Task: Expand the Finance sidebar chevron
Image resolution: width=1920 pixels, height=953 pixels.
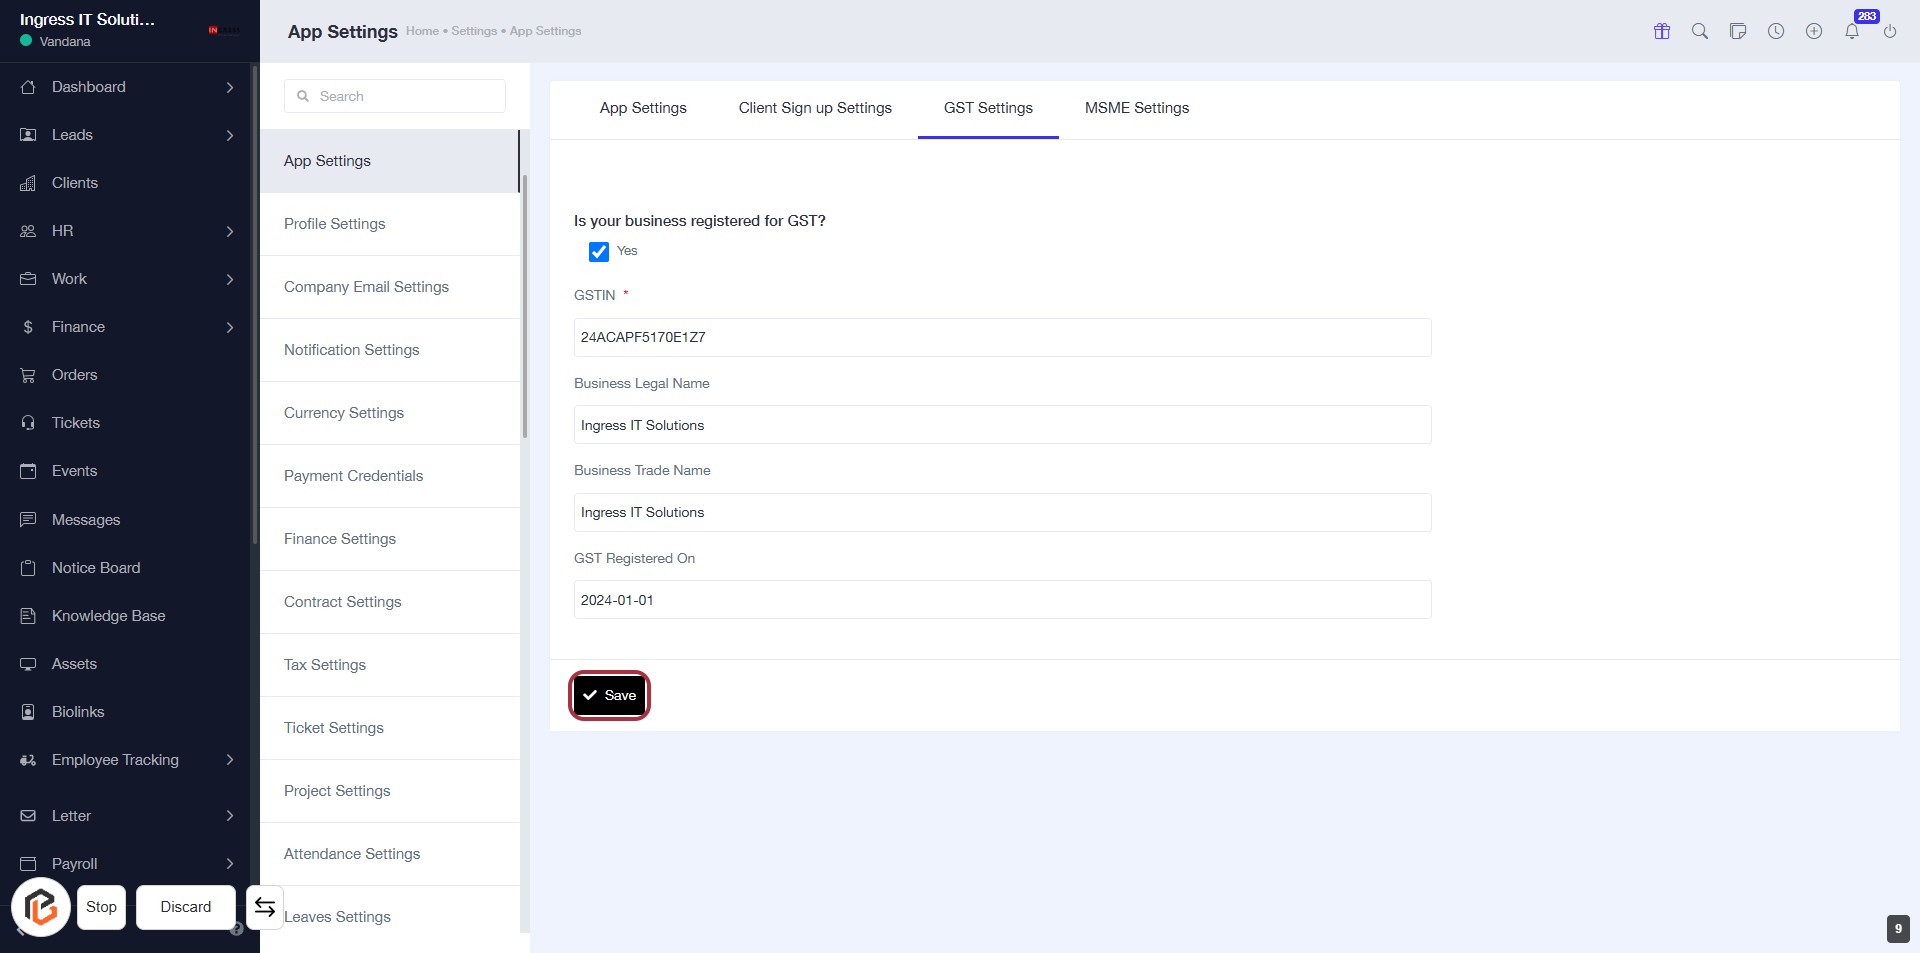Action: click(x=230, y=327)
